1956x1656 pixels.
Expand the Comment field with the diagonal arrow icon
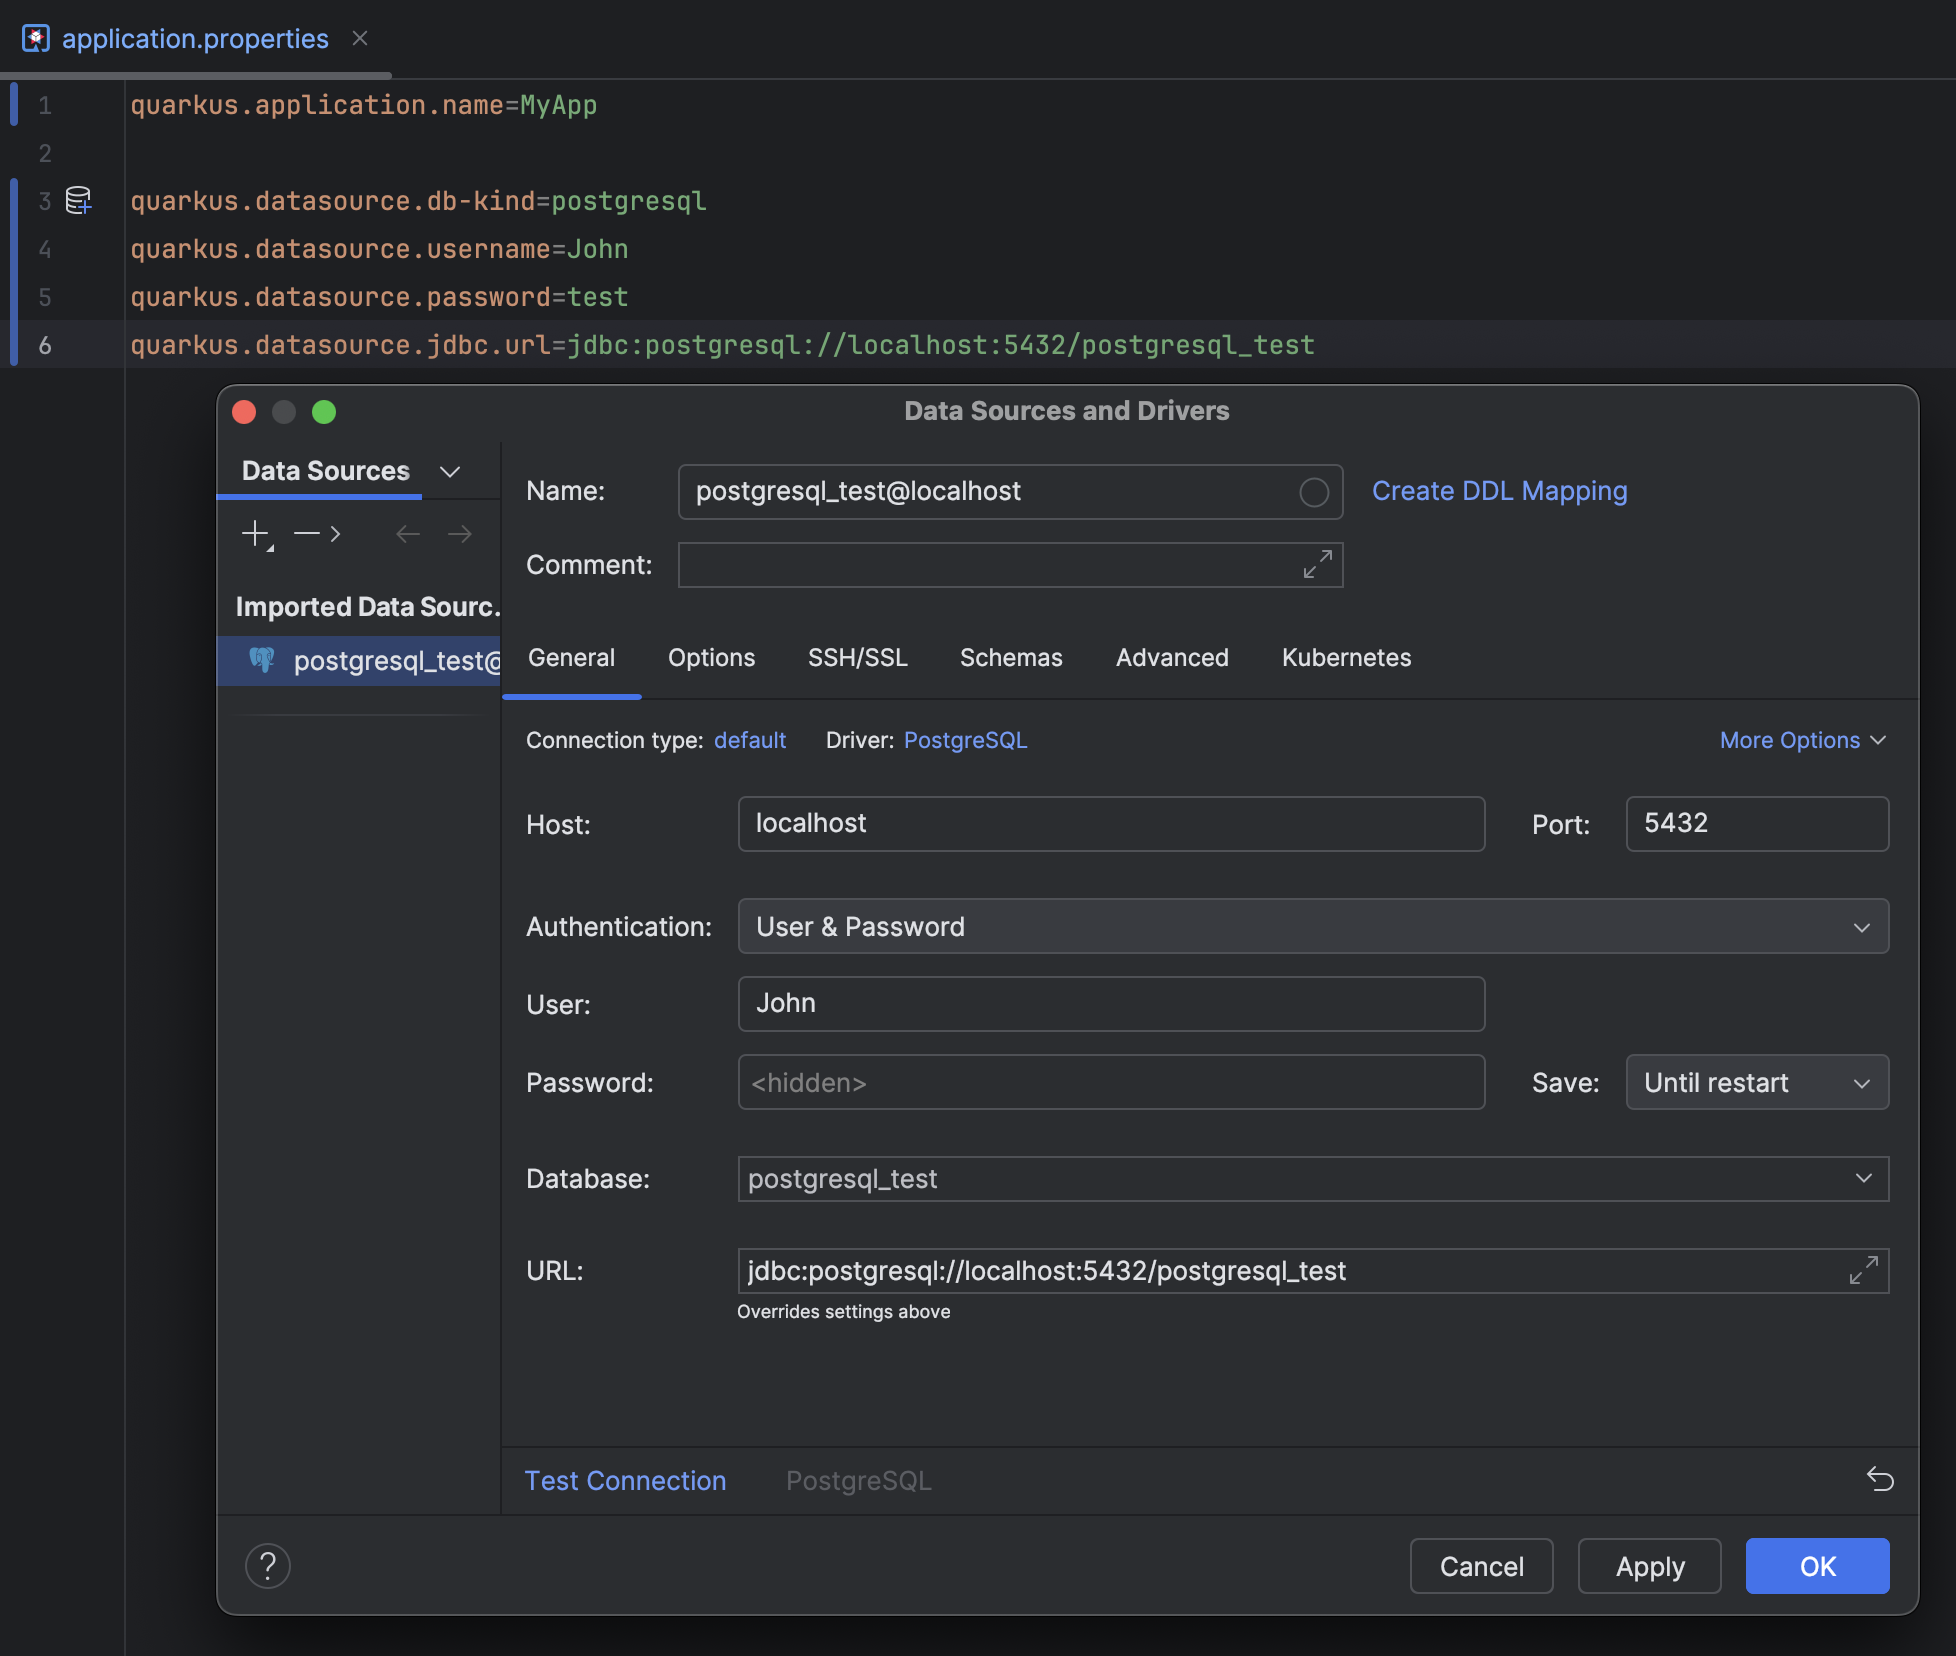tap(1317, 564)
